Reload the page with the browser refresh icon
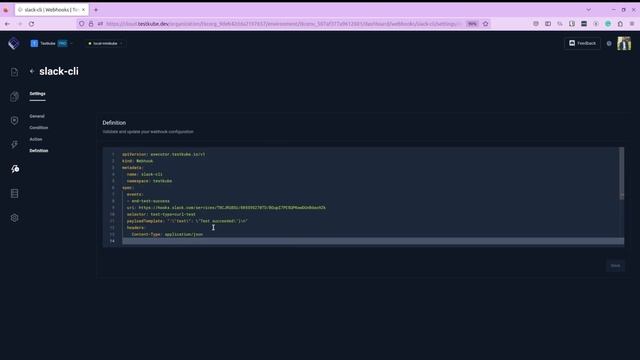The height and width of the screenshot is (360, 640). (x=31, y=24)
